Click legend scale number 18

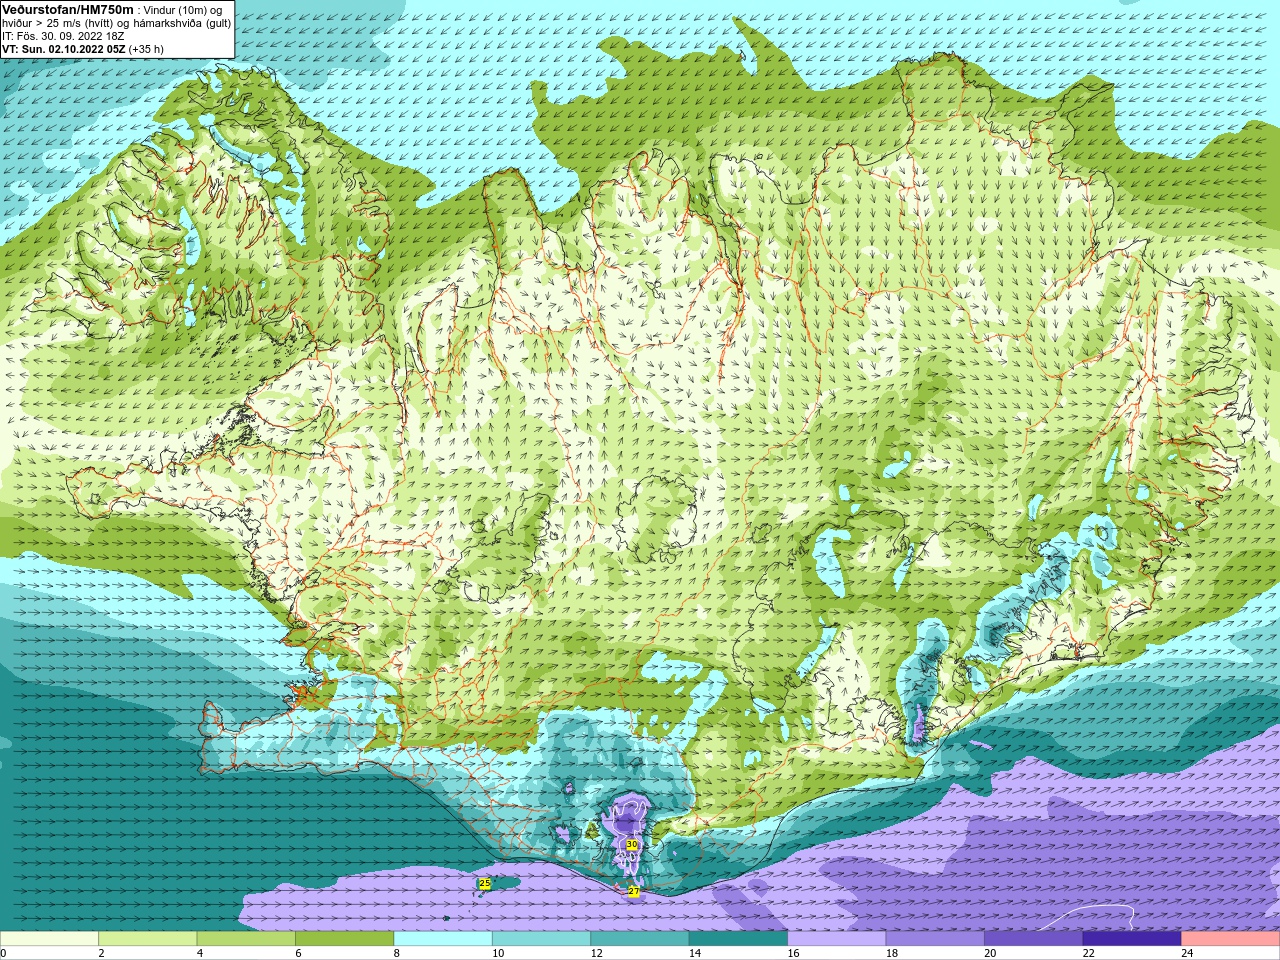[x=892, y=953]
